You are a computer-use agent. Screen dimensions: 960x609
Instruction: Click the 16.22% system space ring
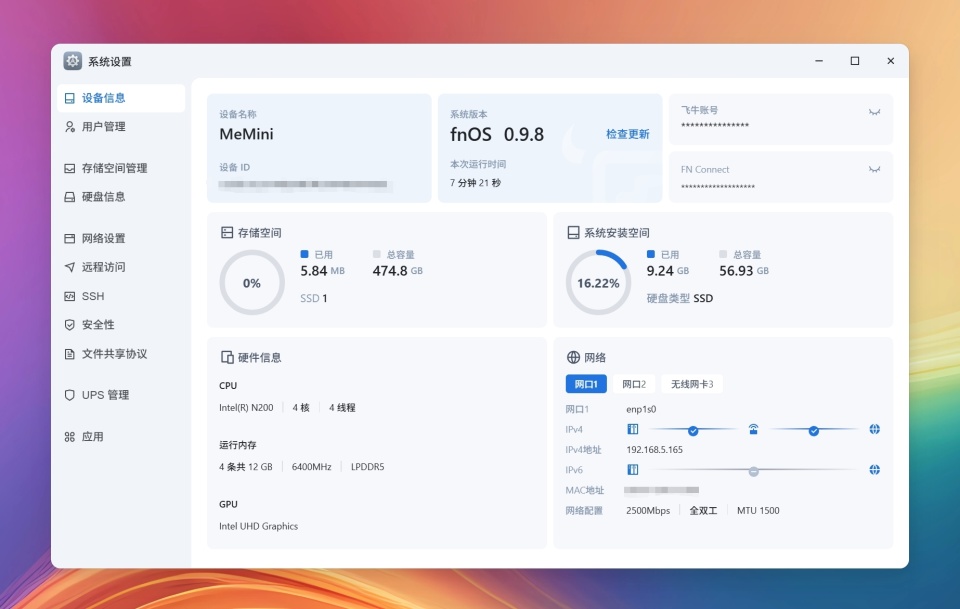pos(598,283)
